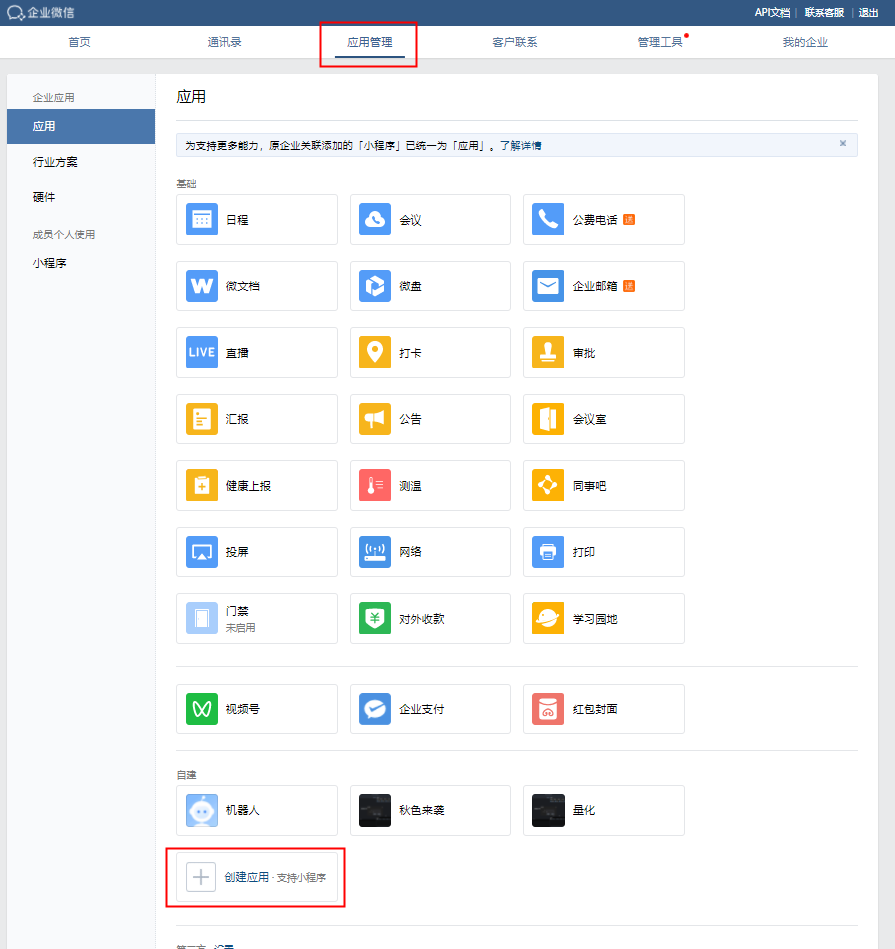Screen dimensions: 895x949
Task: Open the 直播 LIVE app icon
Action: coord(202,352)
